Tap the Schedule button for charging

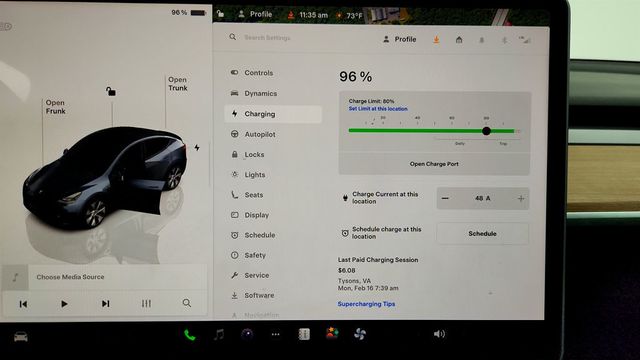(x=482, y=234)
